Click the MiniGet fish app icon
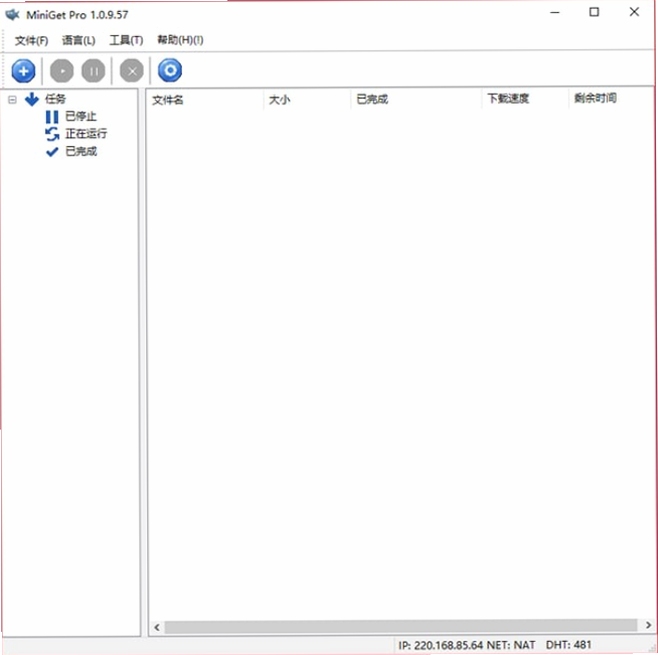 pyautogui.click(x=12, y=15)
